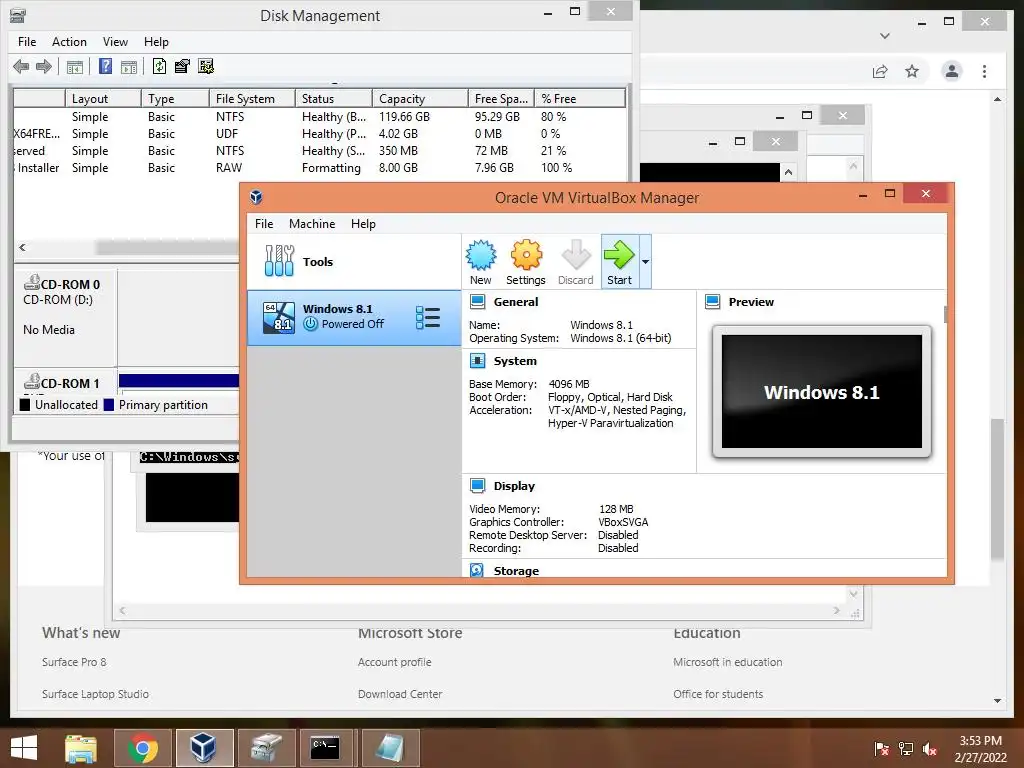Open Disk Management Help menu
Screen dimensions: 1024x768
pos(156,42)
